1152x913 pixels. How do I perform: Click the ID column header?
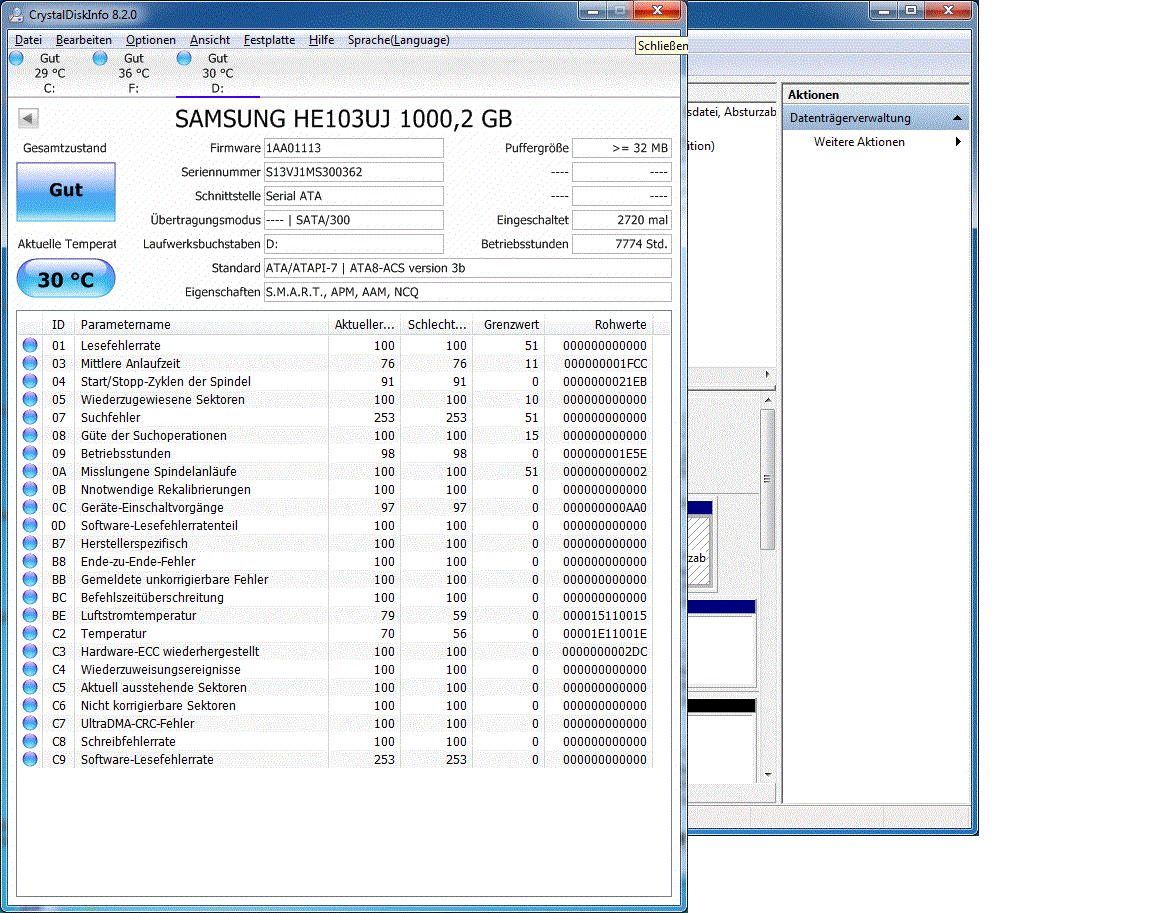pyautogui.click(x=58, y=324)
